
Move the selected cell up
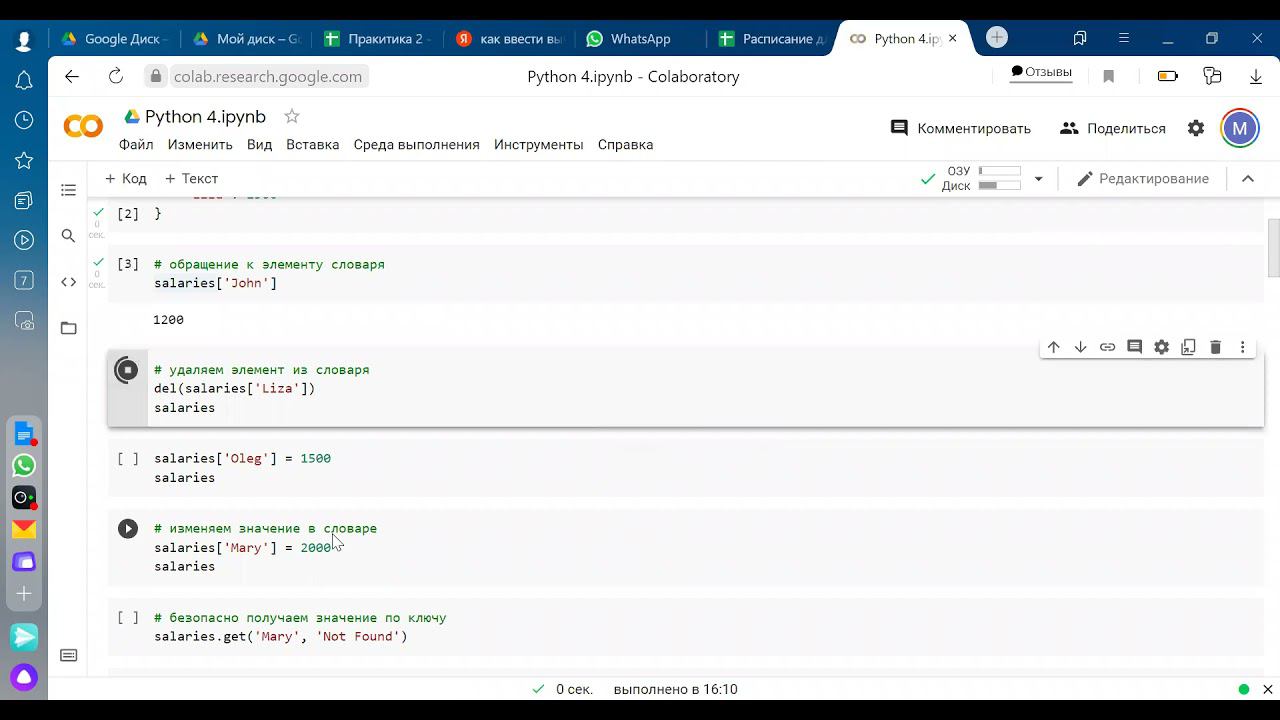point(1053,347)
